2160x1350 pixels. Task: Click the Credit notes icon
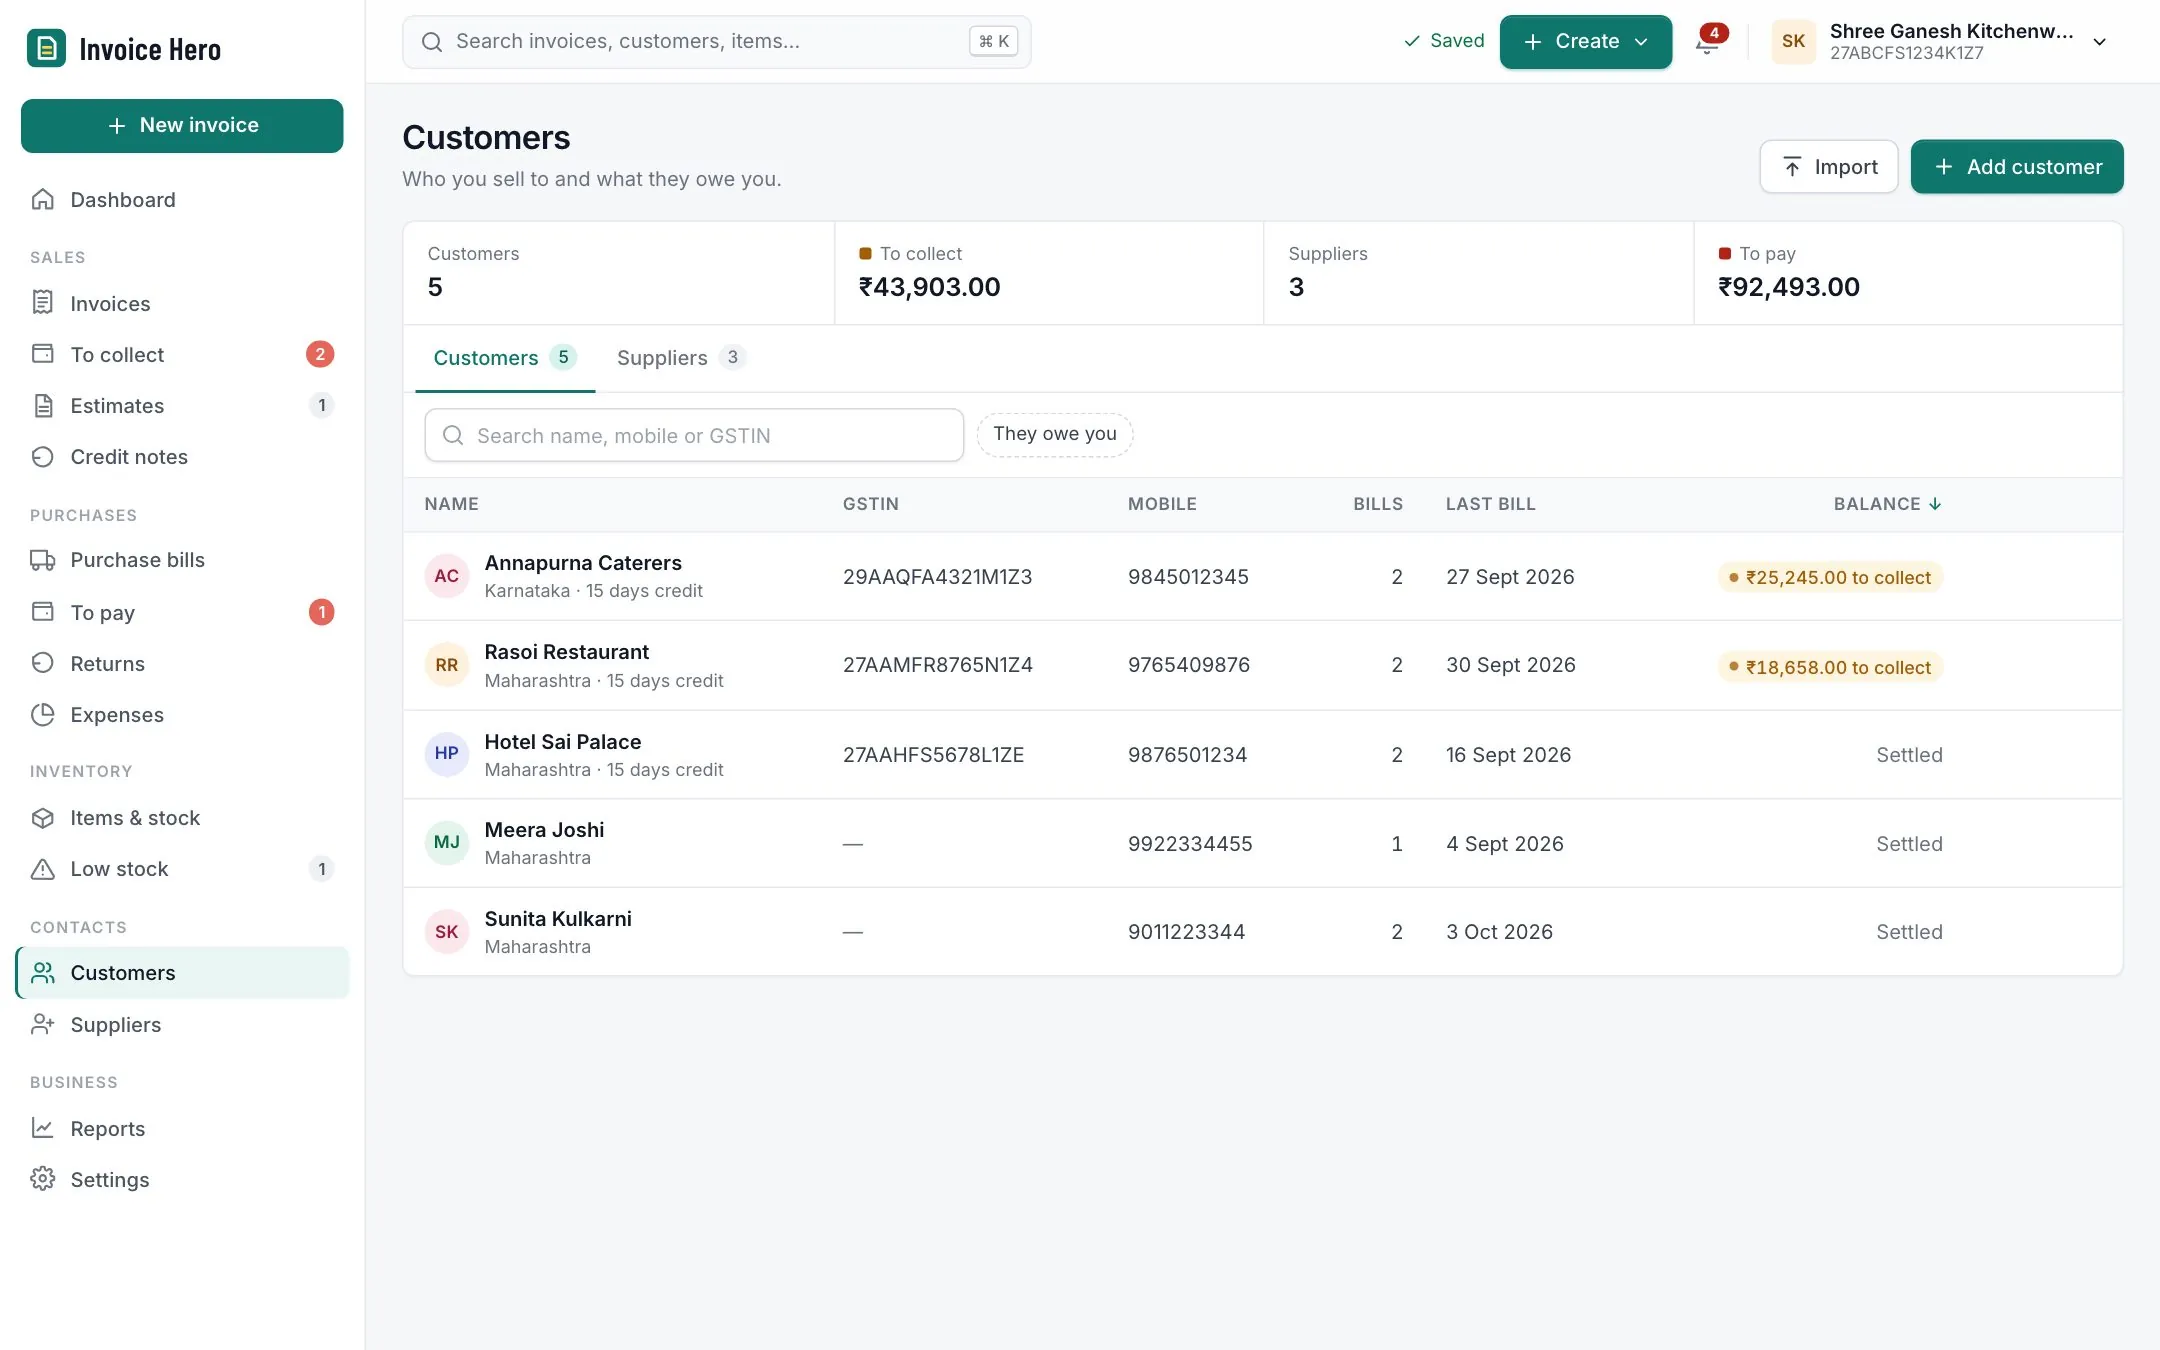click(43, 456)
